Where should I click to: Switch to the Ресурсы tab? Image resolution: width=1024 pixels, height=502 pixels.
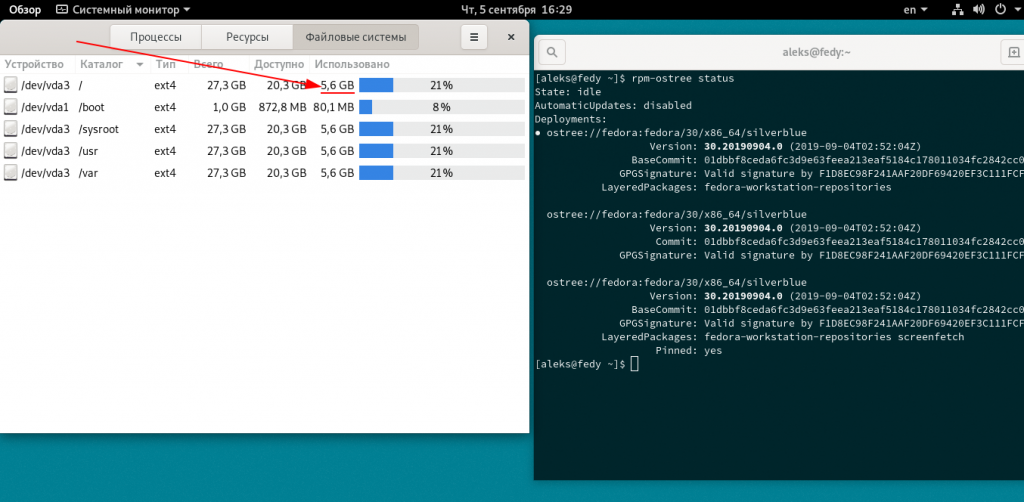tap(246, 37)
